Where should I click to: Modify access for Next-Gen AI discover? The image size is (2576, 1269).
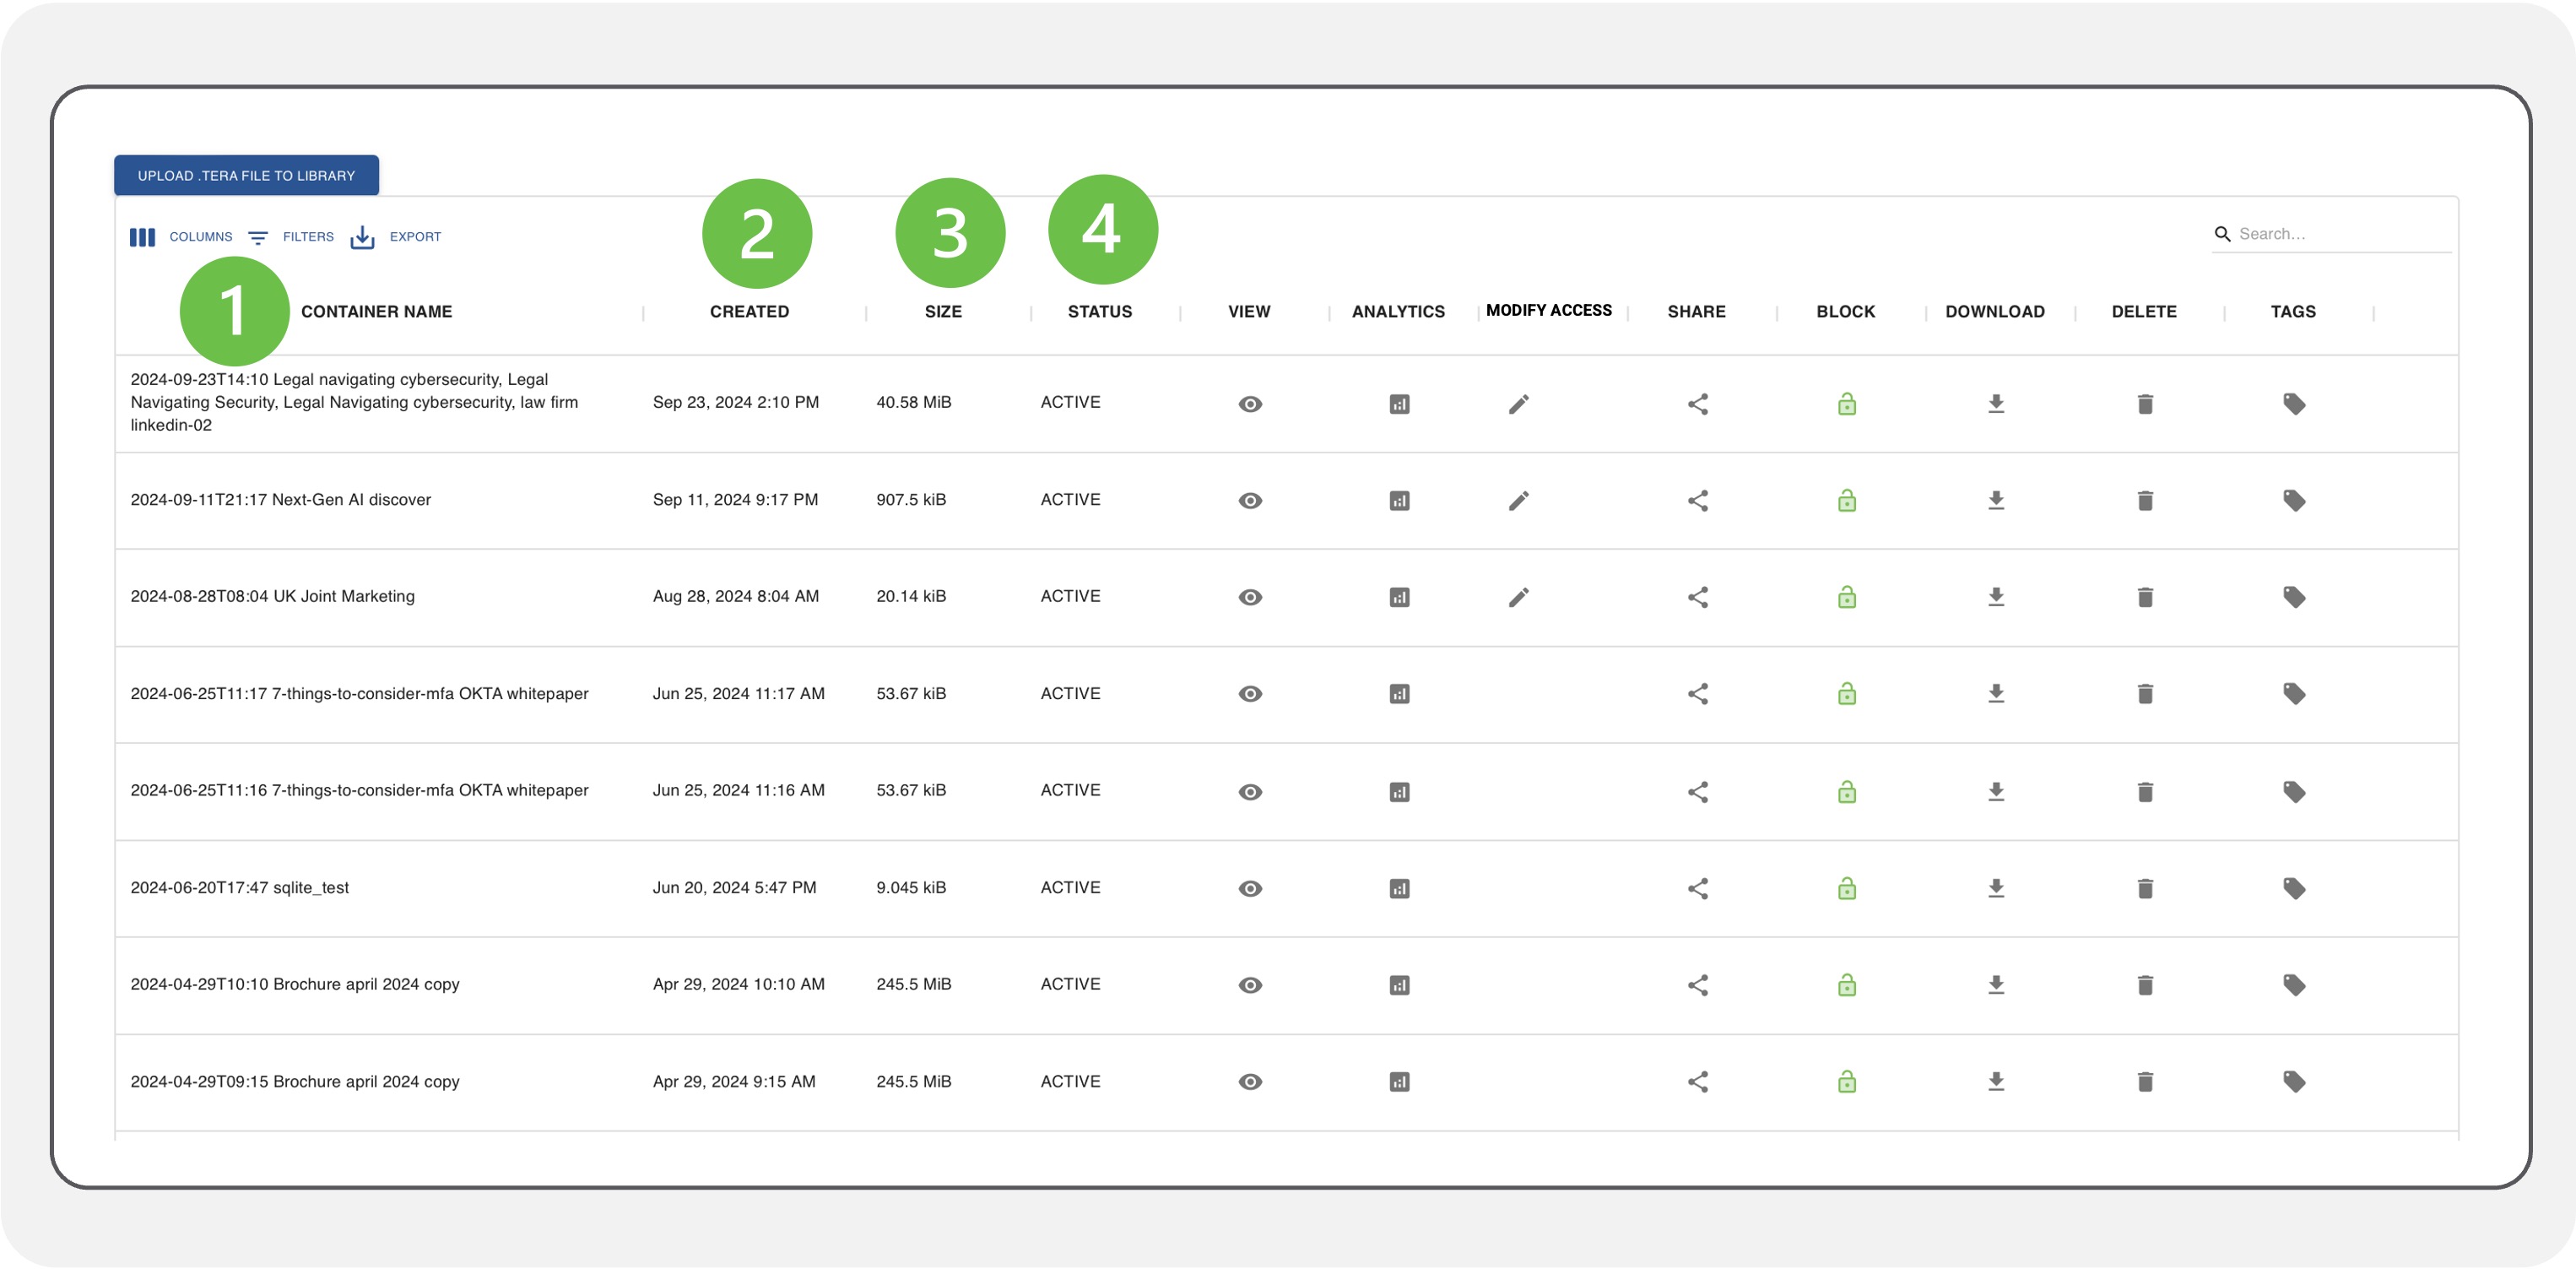tap(1518, 501)
